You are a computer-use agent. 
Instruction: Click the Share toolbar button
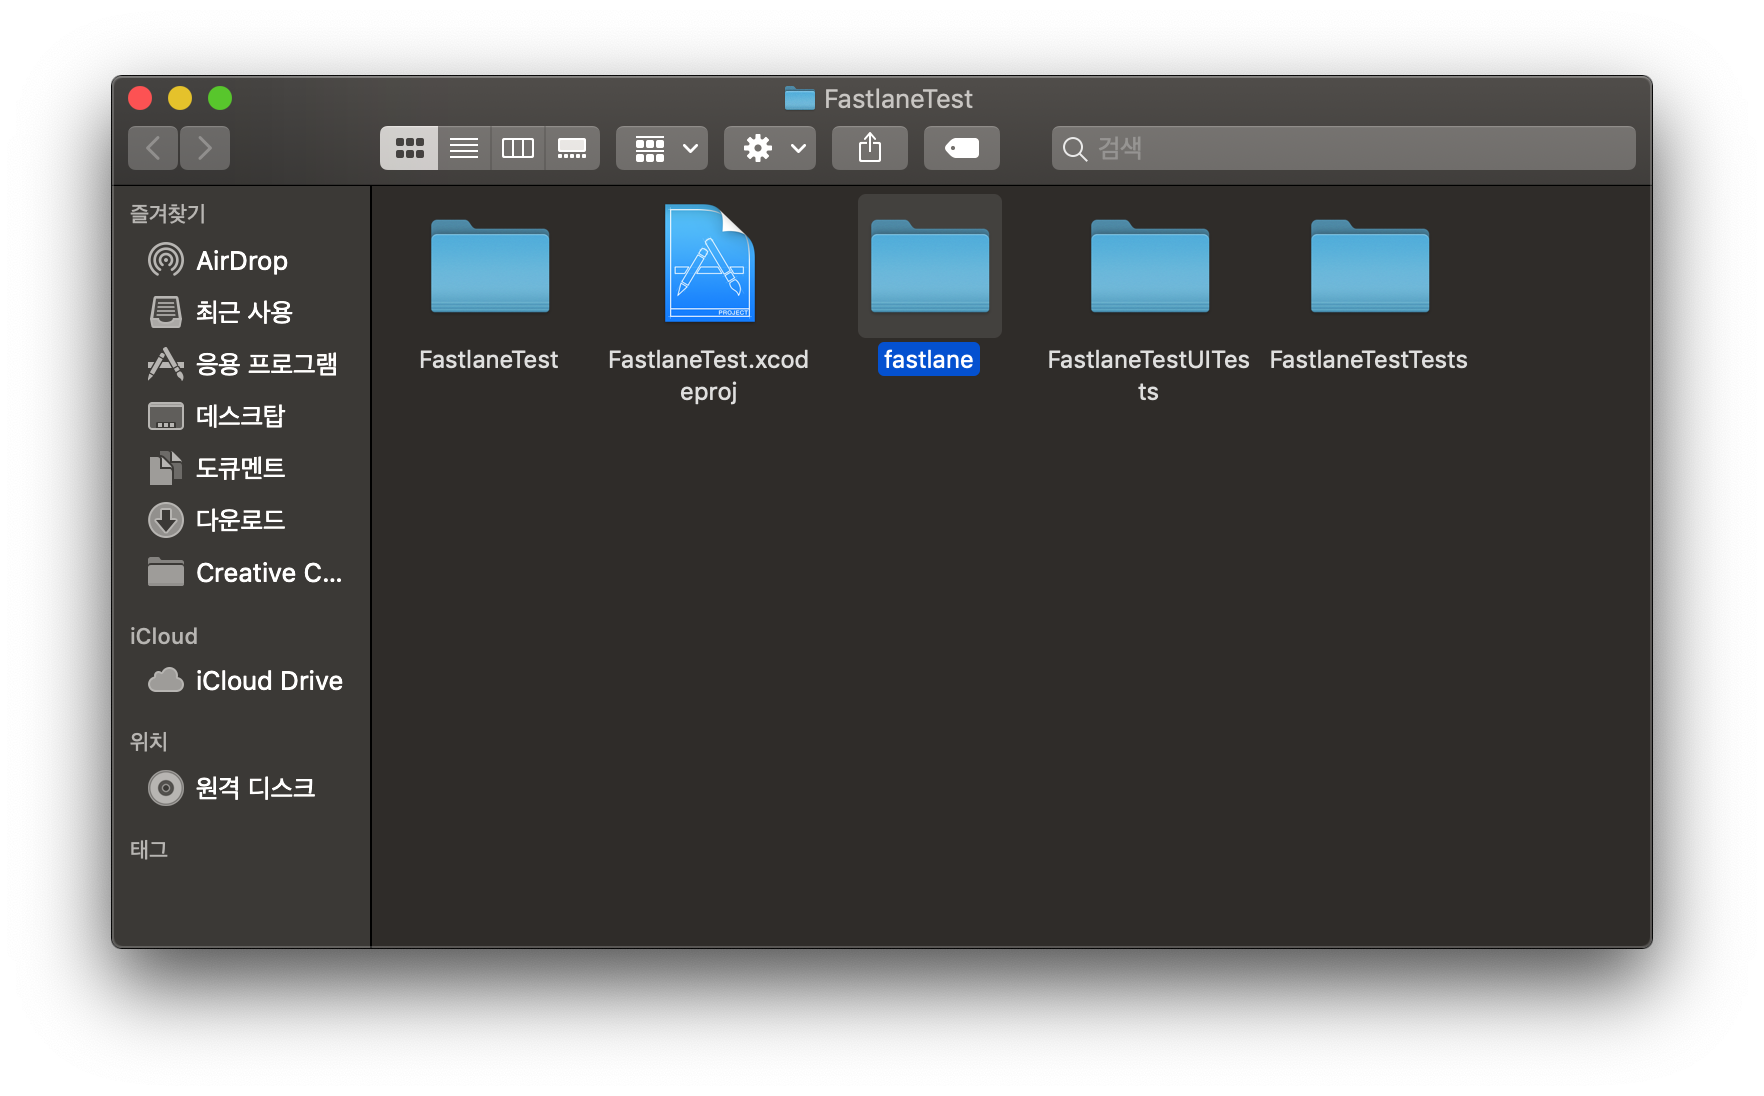coord(870,148)
